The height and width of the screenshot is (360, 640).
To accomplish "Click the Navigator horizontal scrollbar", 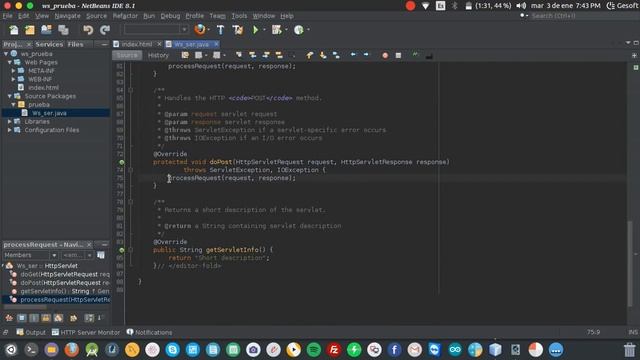I will point(25,307).
